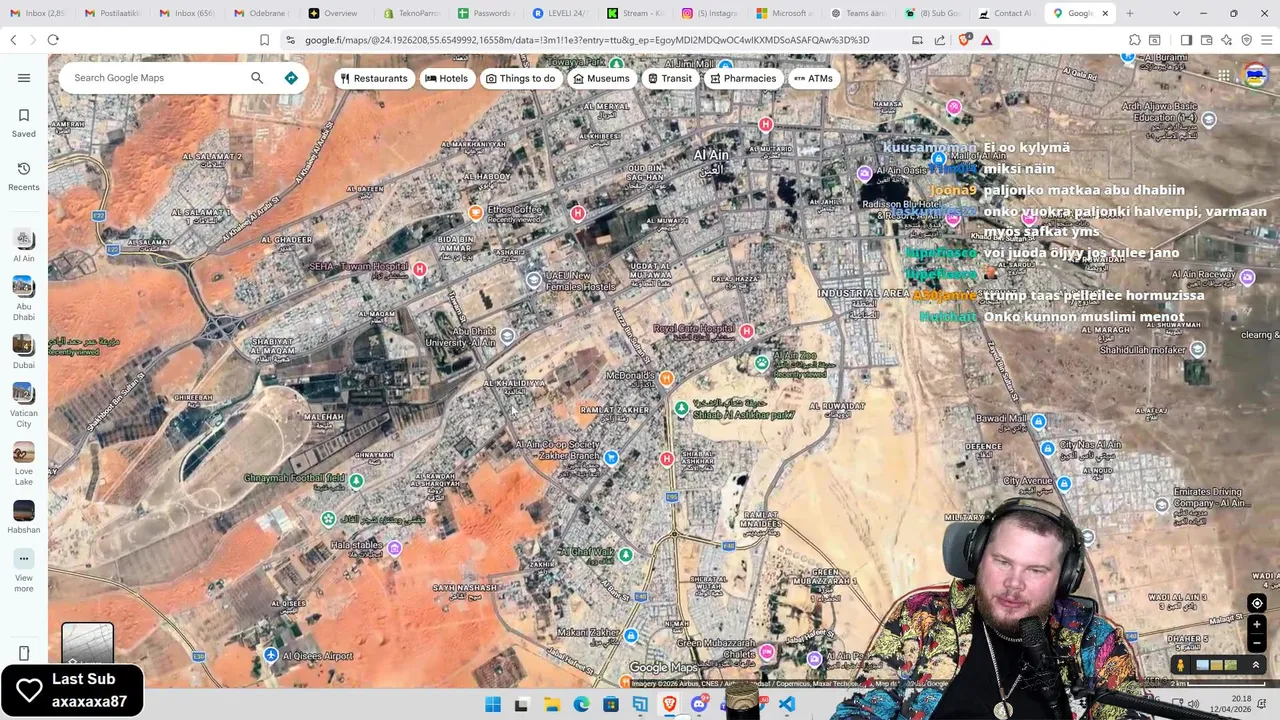This screenshot has width=1280, height=720.
Task: Expand View more recents
Action: [24, 570]
